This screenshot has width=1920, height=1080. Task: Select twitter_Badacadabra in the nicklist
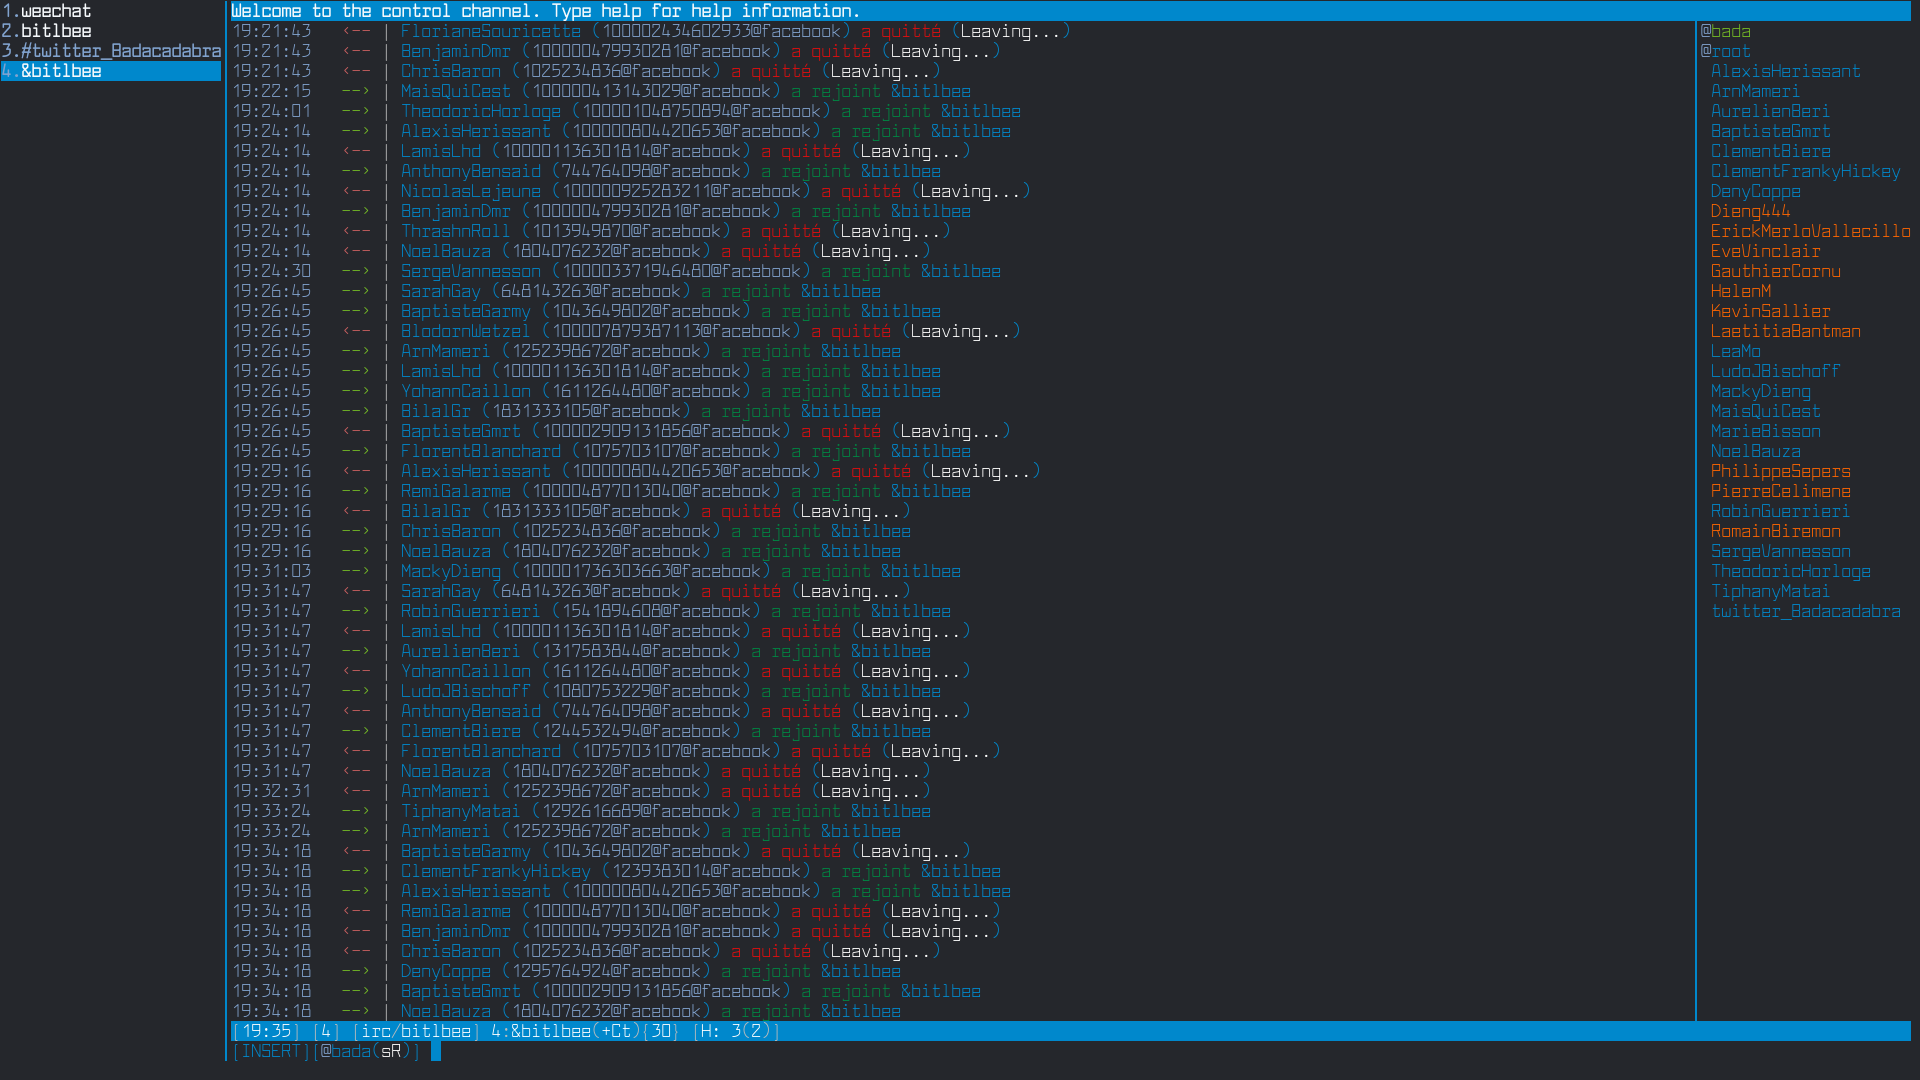click(1805, 611)
